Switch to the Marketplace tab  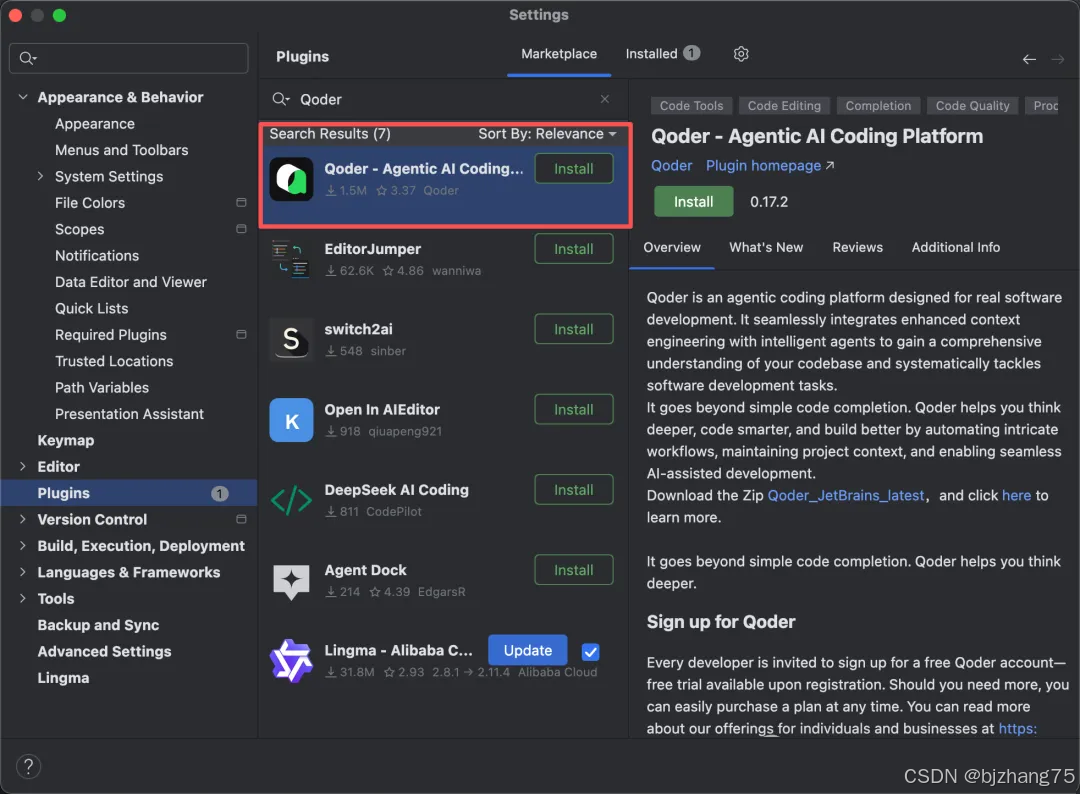(x=559, y=54)
